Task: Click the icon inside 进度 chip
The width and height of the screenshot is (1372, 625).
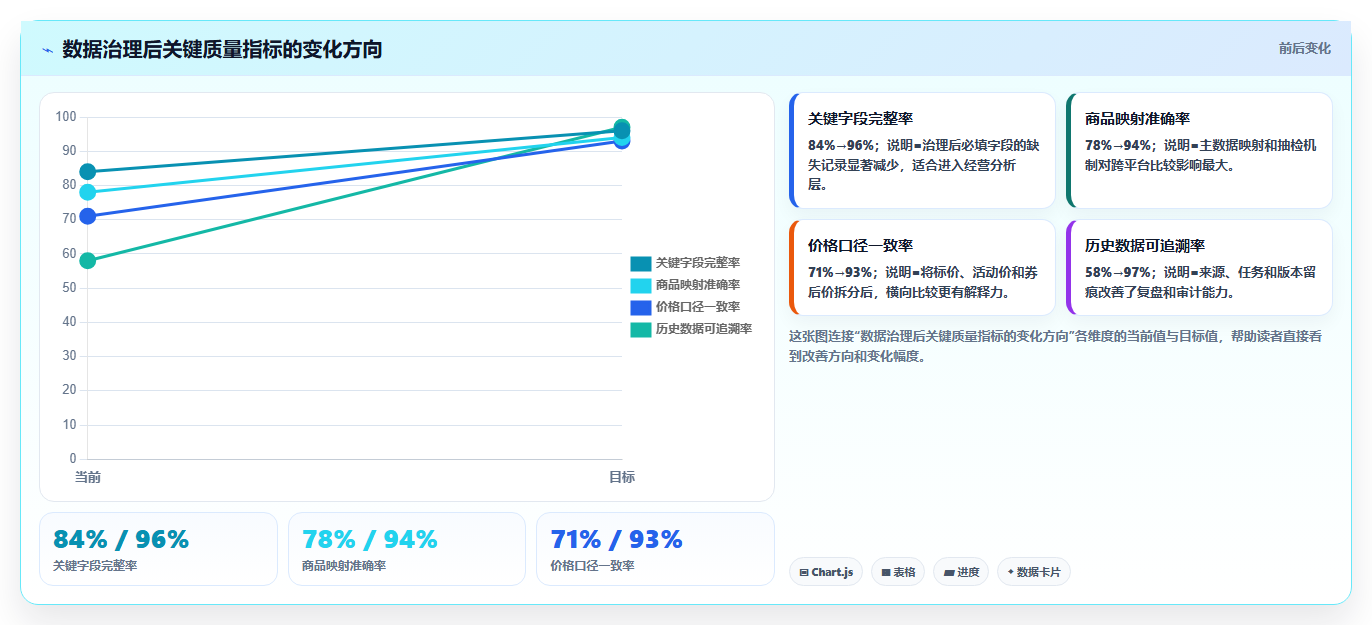Action: [949, 573]
